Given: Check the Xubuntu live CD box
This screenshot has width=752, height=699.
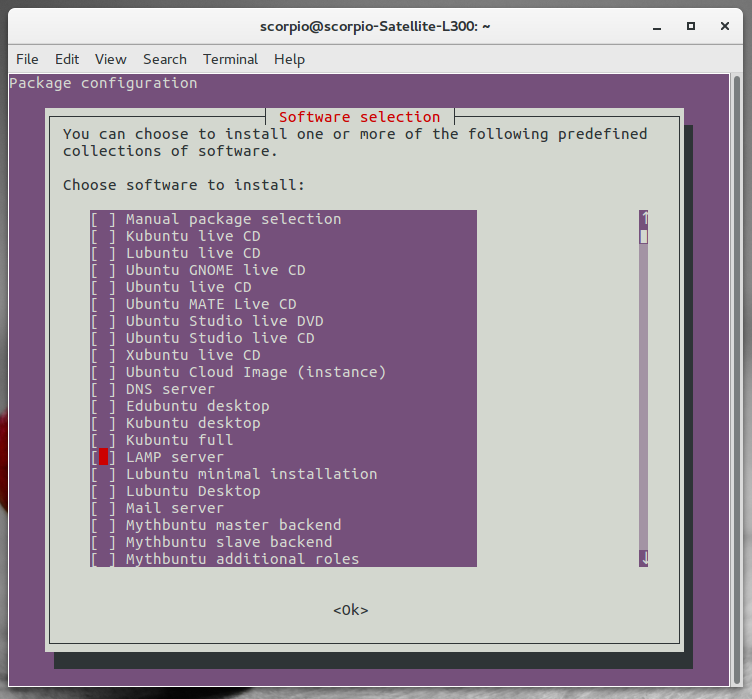Looking at the screenshot, I should click(x=104, y=355).
